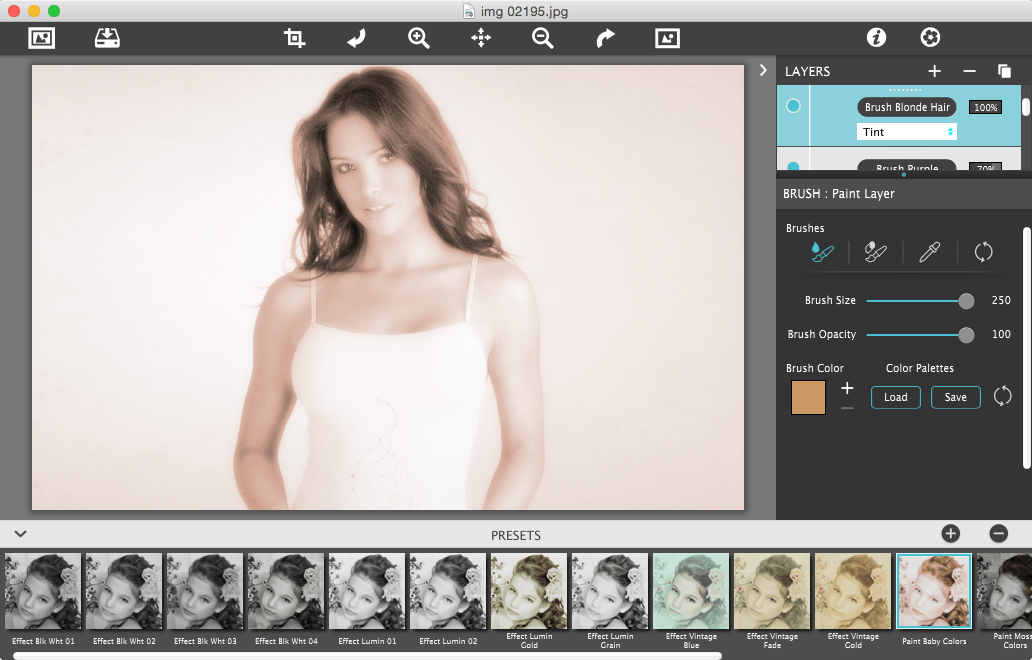The image size is (1032, 660).
Task: Toggle visibility of Brush Purple layer
Action: (x=795, y=168)
